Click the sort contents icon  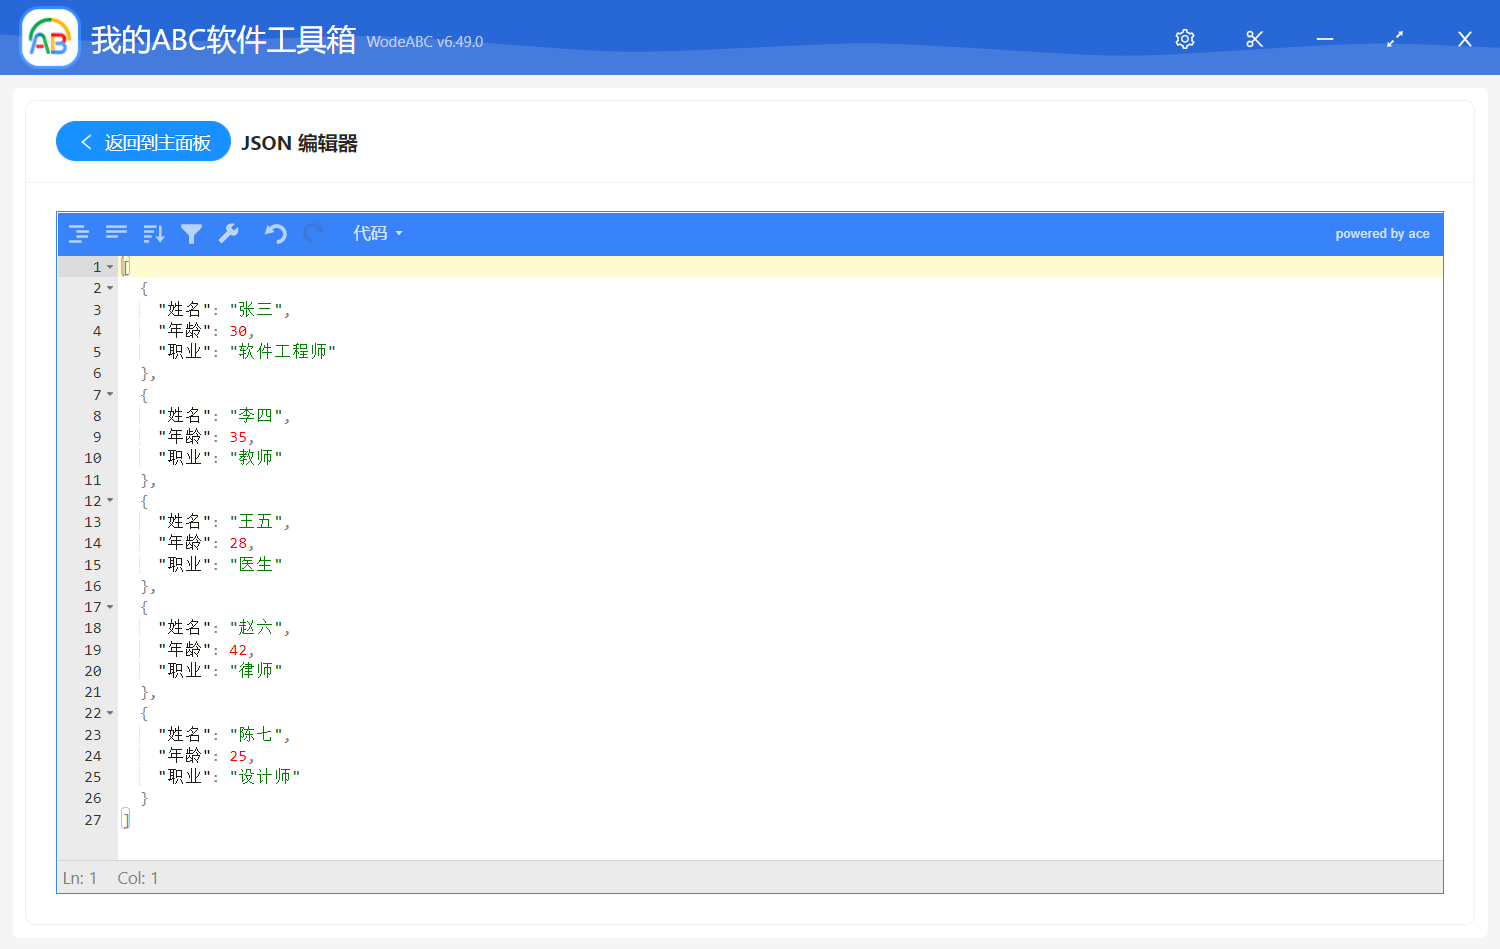coord(154,234)
